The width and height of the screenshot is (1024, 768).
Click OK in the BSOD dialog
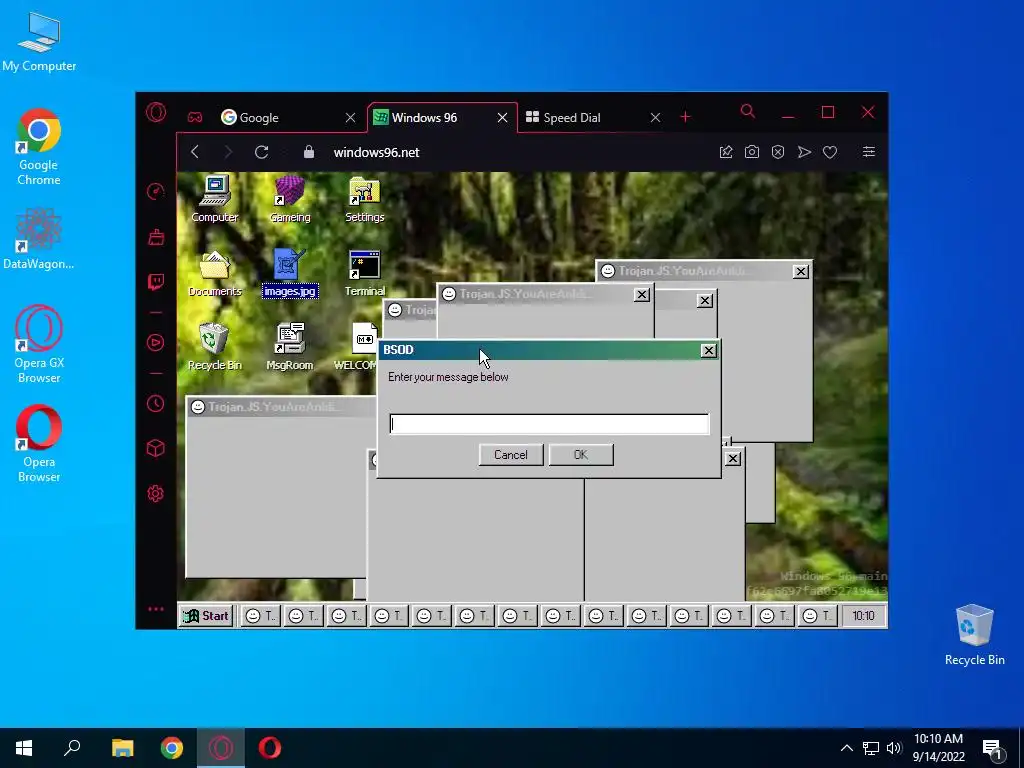point(581,455)
